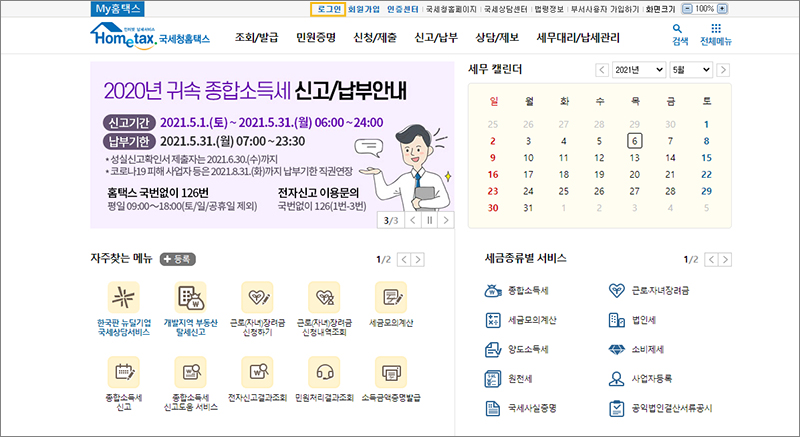800x437 pixels.
Task: Show next banner slide
Action: click(446, 220)
